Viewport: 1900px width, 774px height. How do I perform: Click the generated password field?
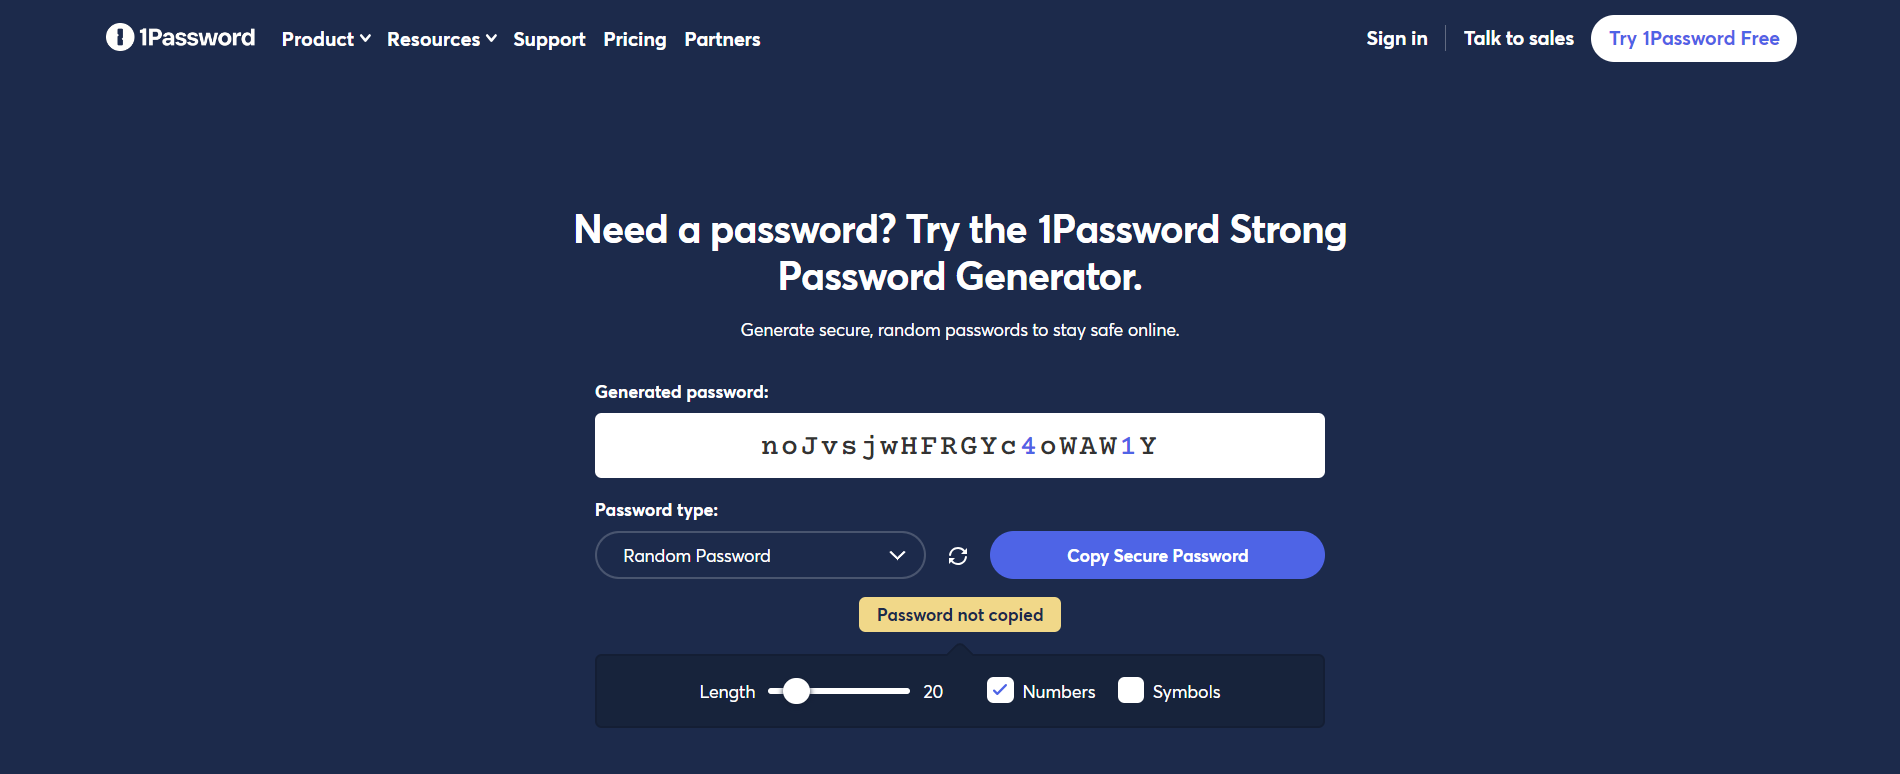959,446
